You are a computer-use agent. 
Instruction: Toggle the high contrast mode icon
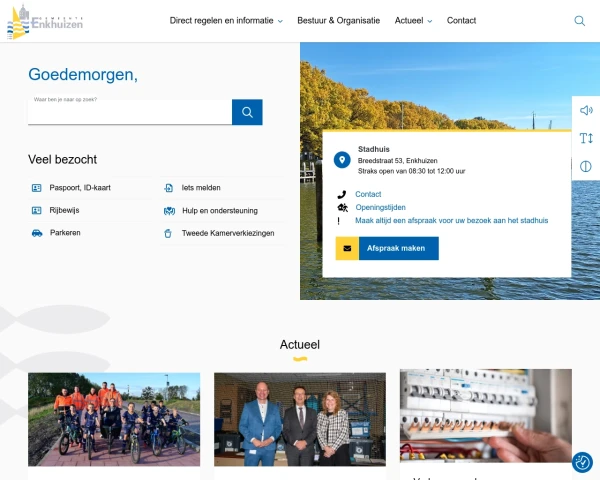click(586, 166)
